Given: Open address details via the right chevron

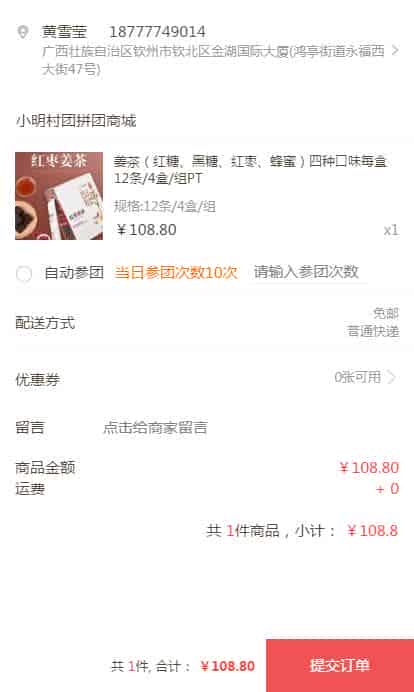Looking at the screenshot, I should [395, 50].
